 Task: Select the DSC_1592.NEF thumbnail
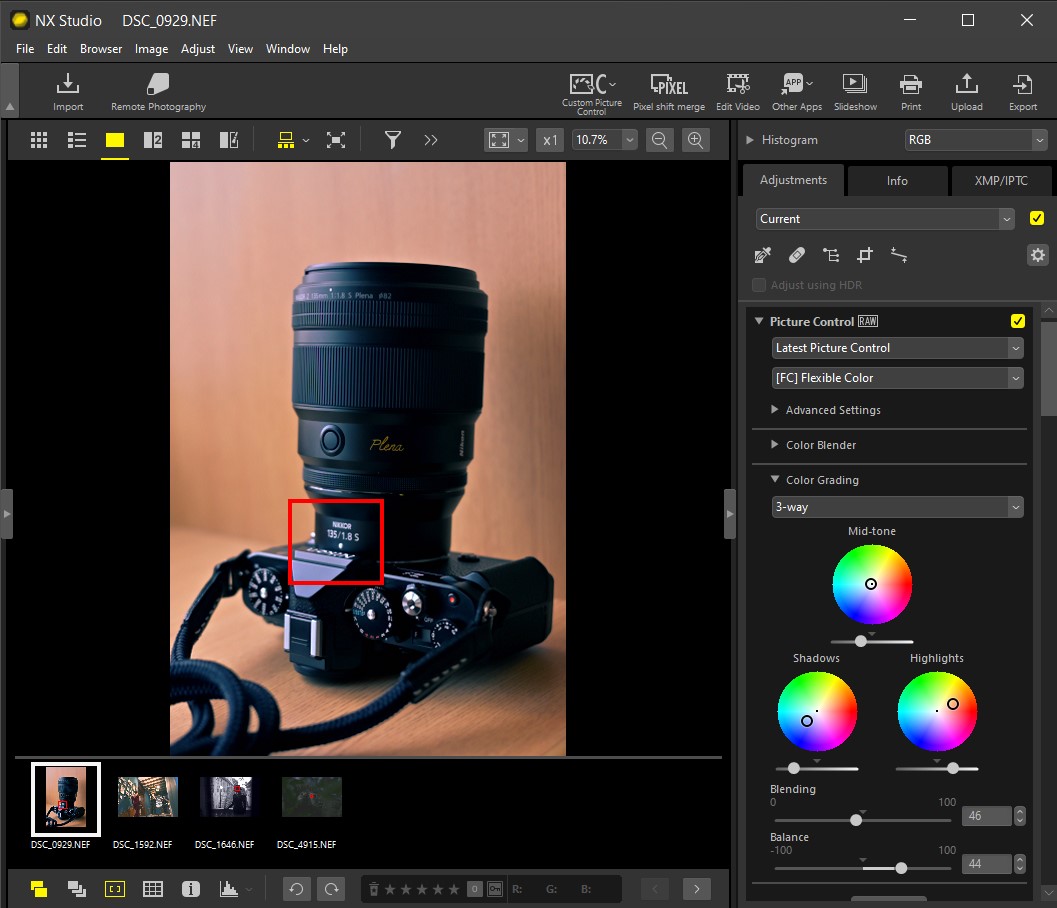[x=147, y=797]
